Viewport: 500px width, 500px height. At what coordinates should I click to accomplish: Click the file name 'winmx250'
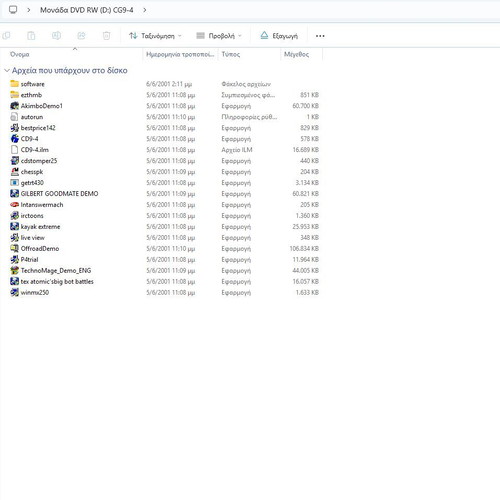(35, 293)
